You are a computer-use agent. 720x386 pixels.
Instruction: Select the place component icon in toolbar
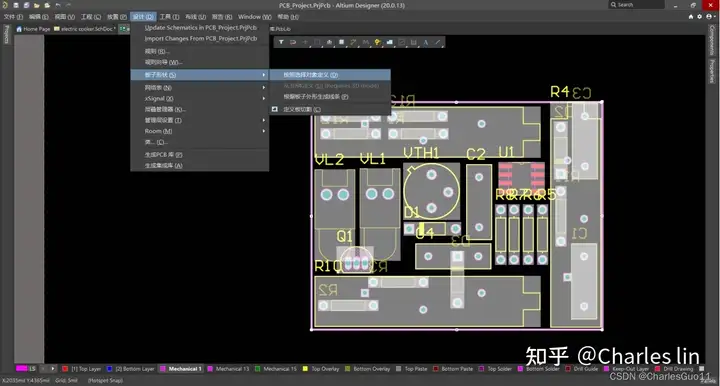[x=341, y=42]
